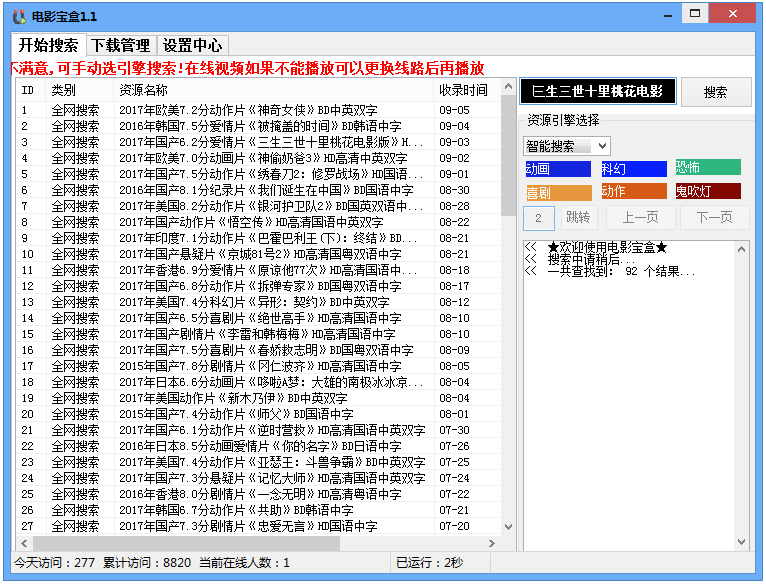Pick the orange 喜剧 genre tag
Screen dimensions: 766x584
tap(557, 192)
